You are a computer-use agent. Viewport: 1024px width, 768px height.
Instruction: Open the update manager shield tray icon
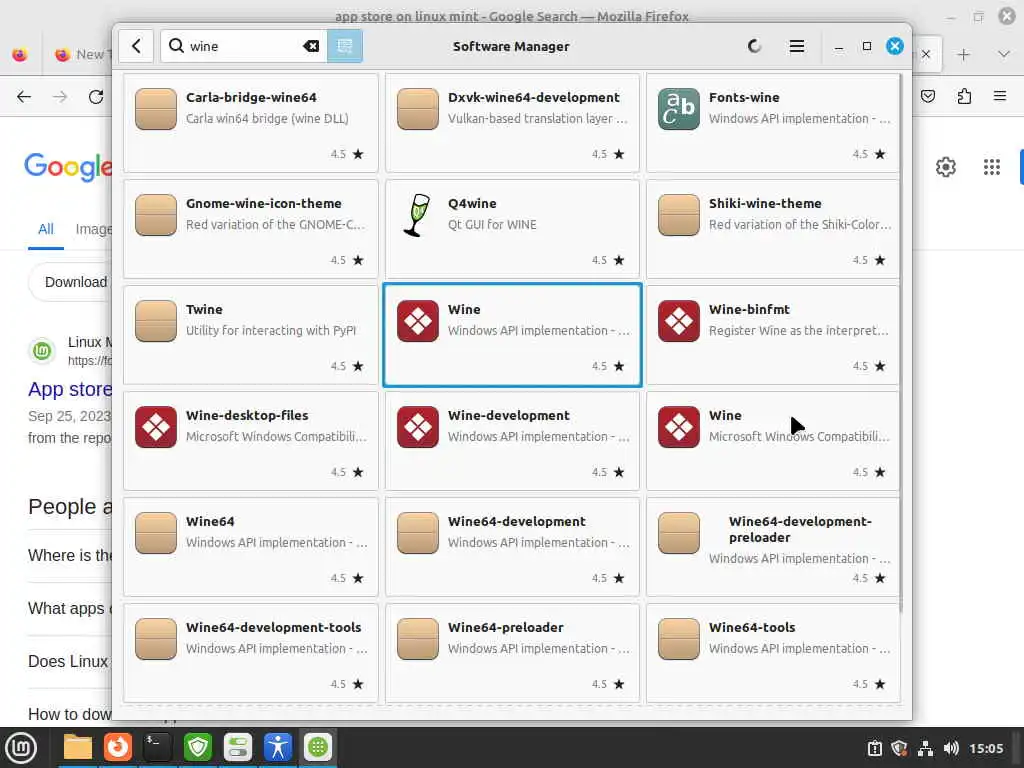pos(899,748)
